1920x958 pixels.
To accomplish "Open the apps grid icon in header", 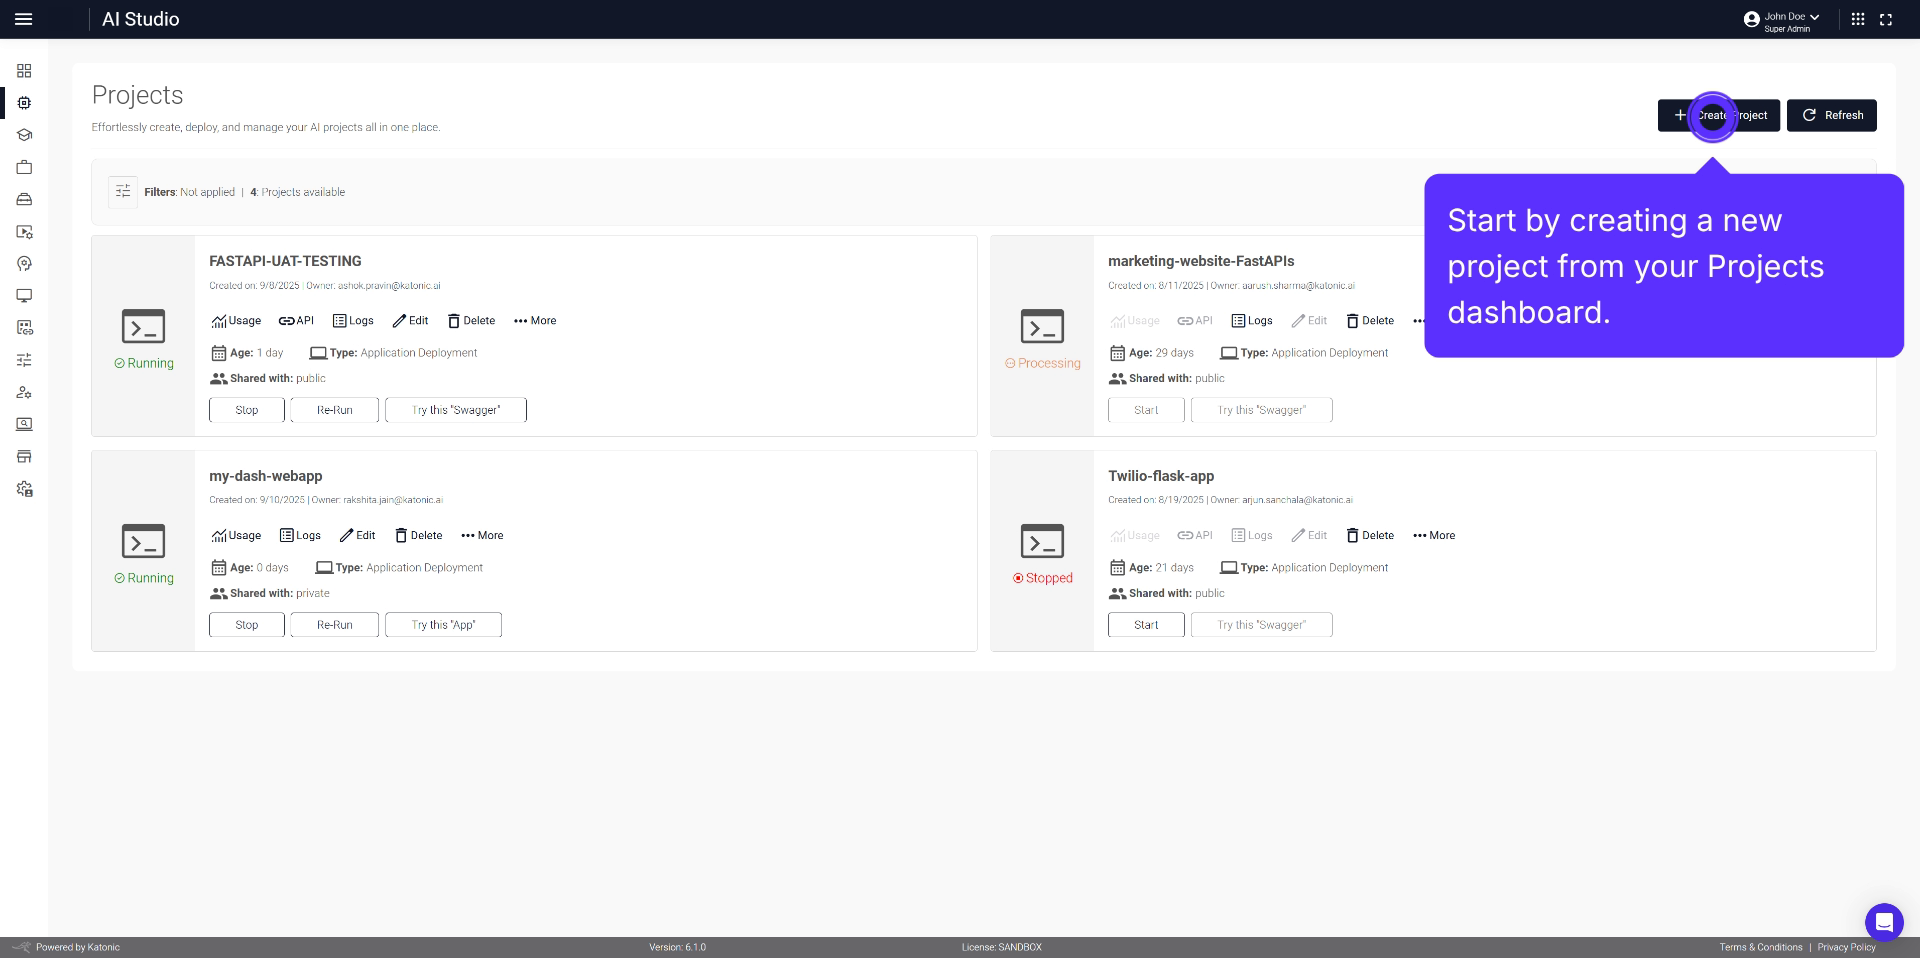I will (1858, 19).
